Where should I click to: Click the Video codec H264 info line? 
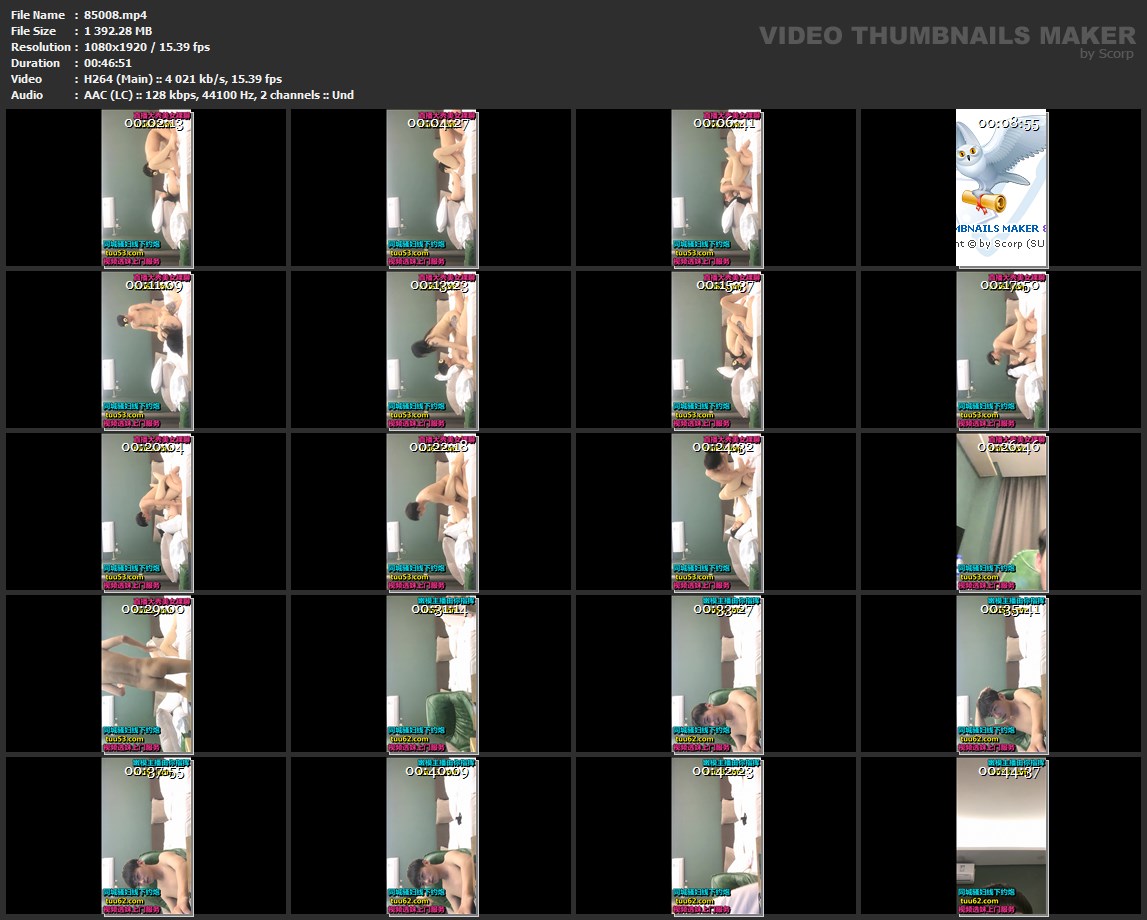tap(182, 79)
